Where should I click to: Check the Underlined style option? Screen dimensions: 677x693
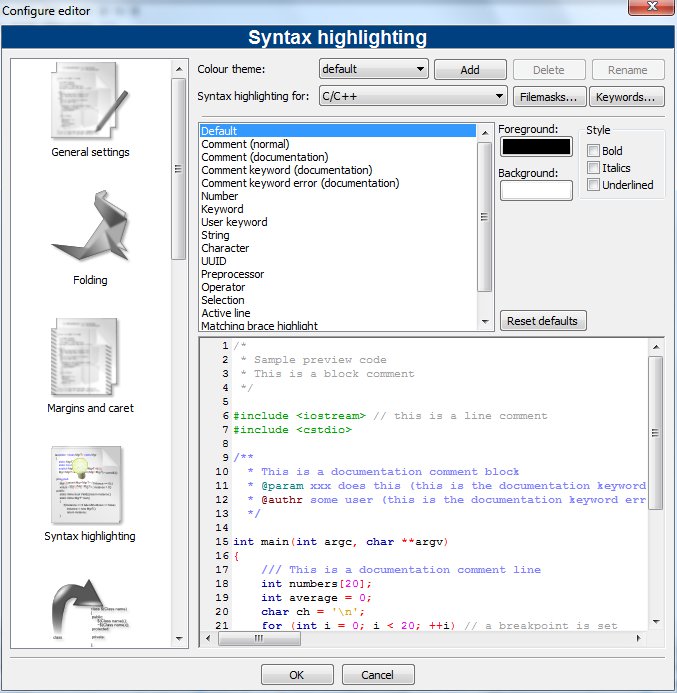point(593,184)
